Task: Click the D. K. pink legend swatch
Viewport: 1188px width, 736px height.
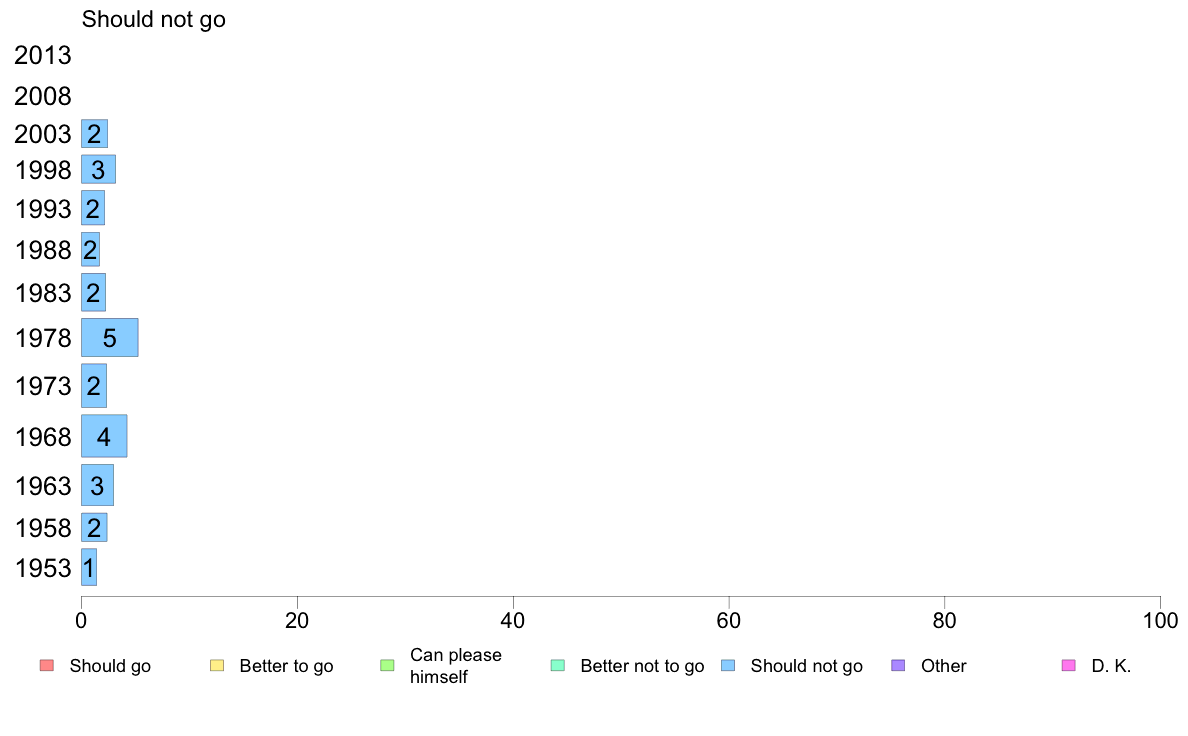Action: point(1068,666)
